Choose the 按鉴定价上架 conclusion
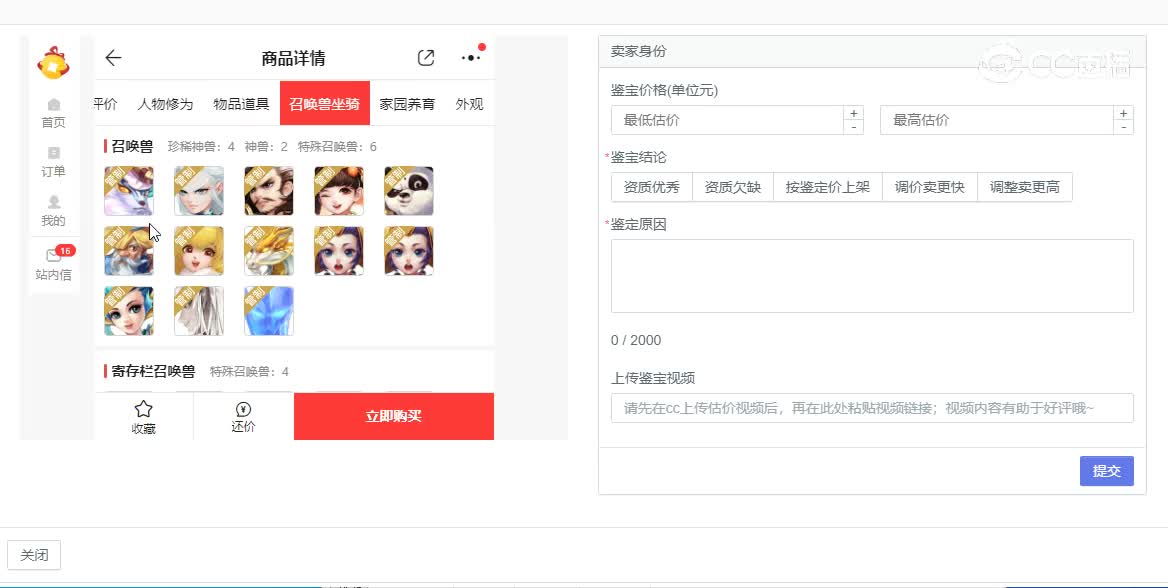The width and height of the screenshot is (1168, 588). (828, 187)
